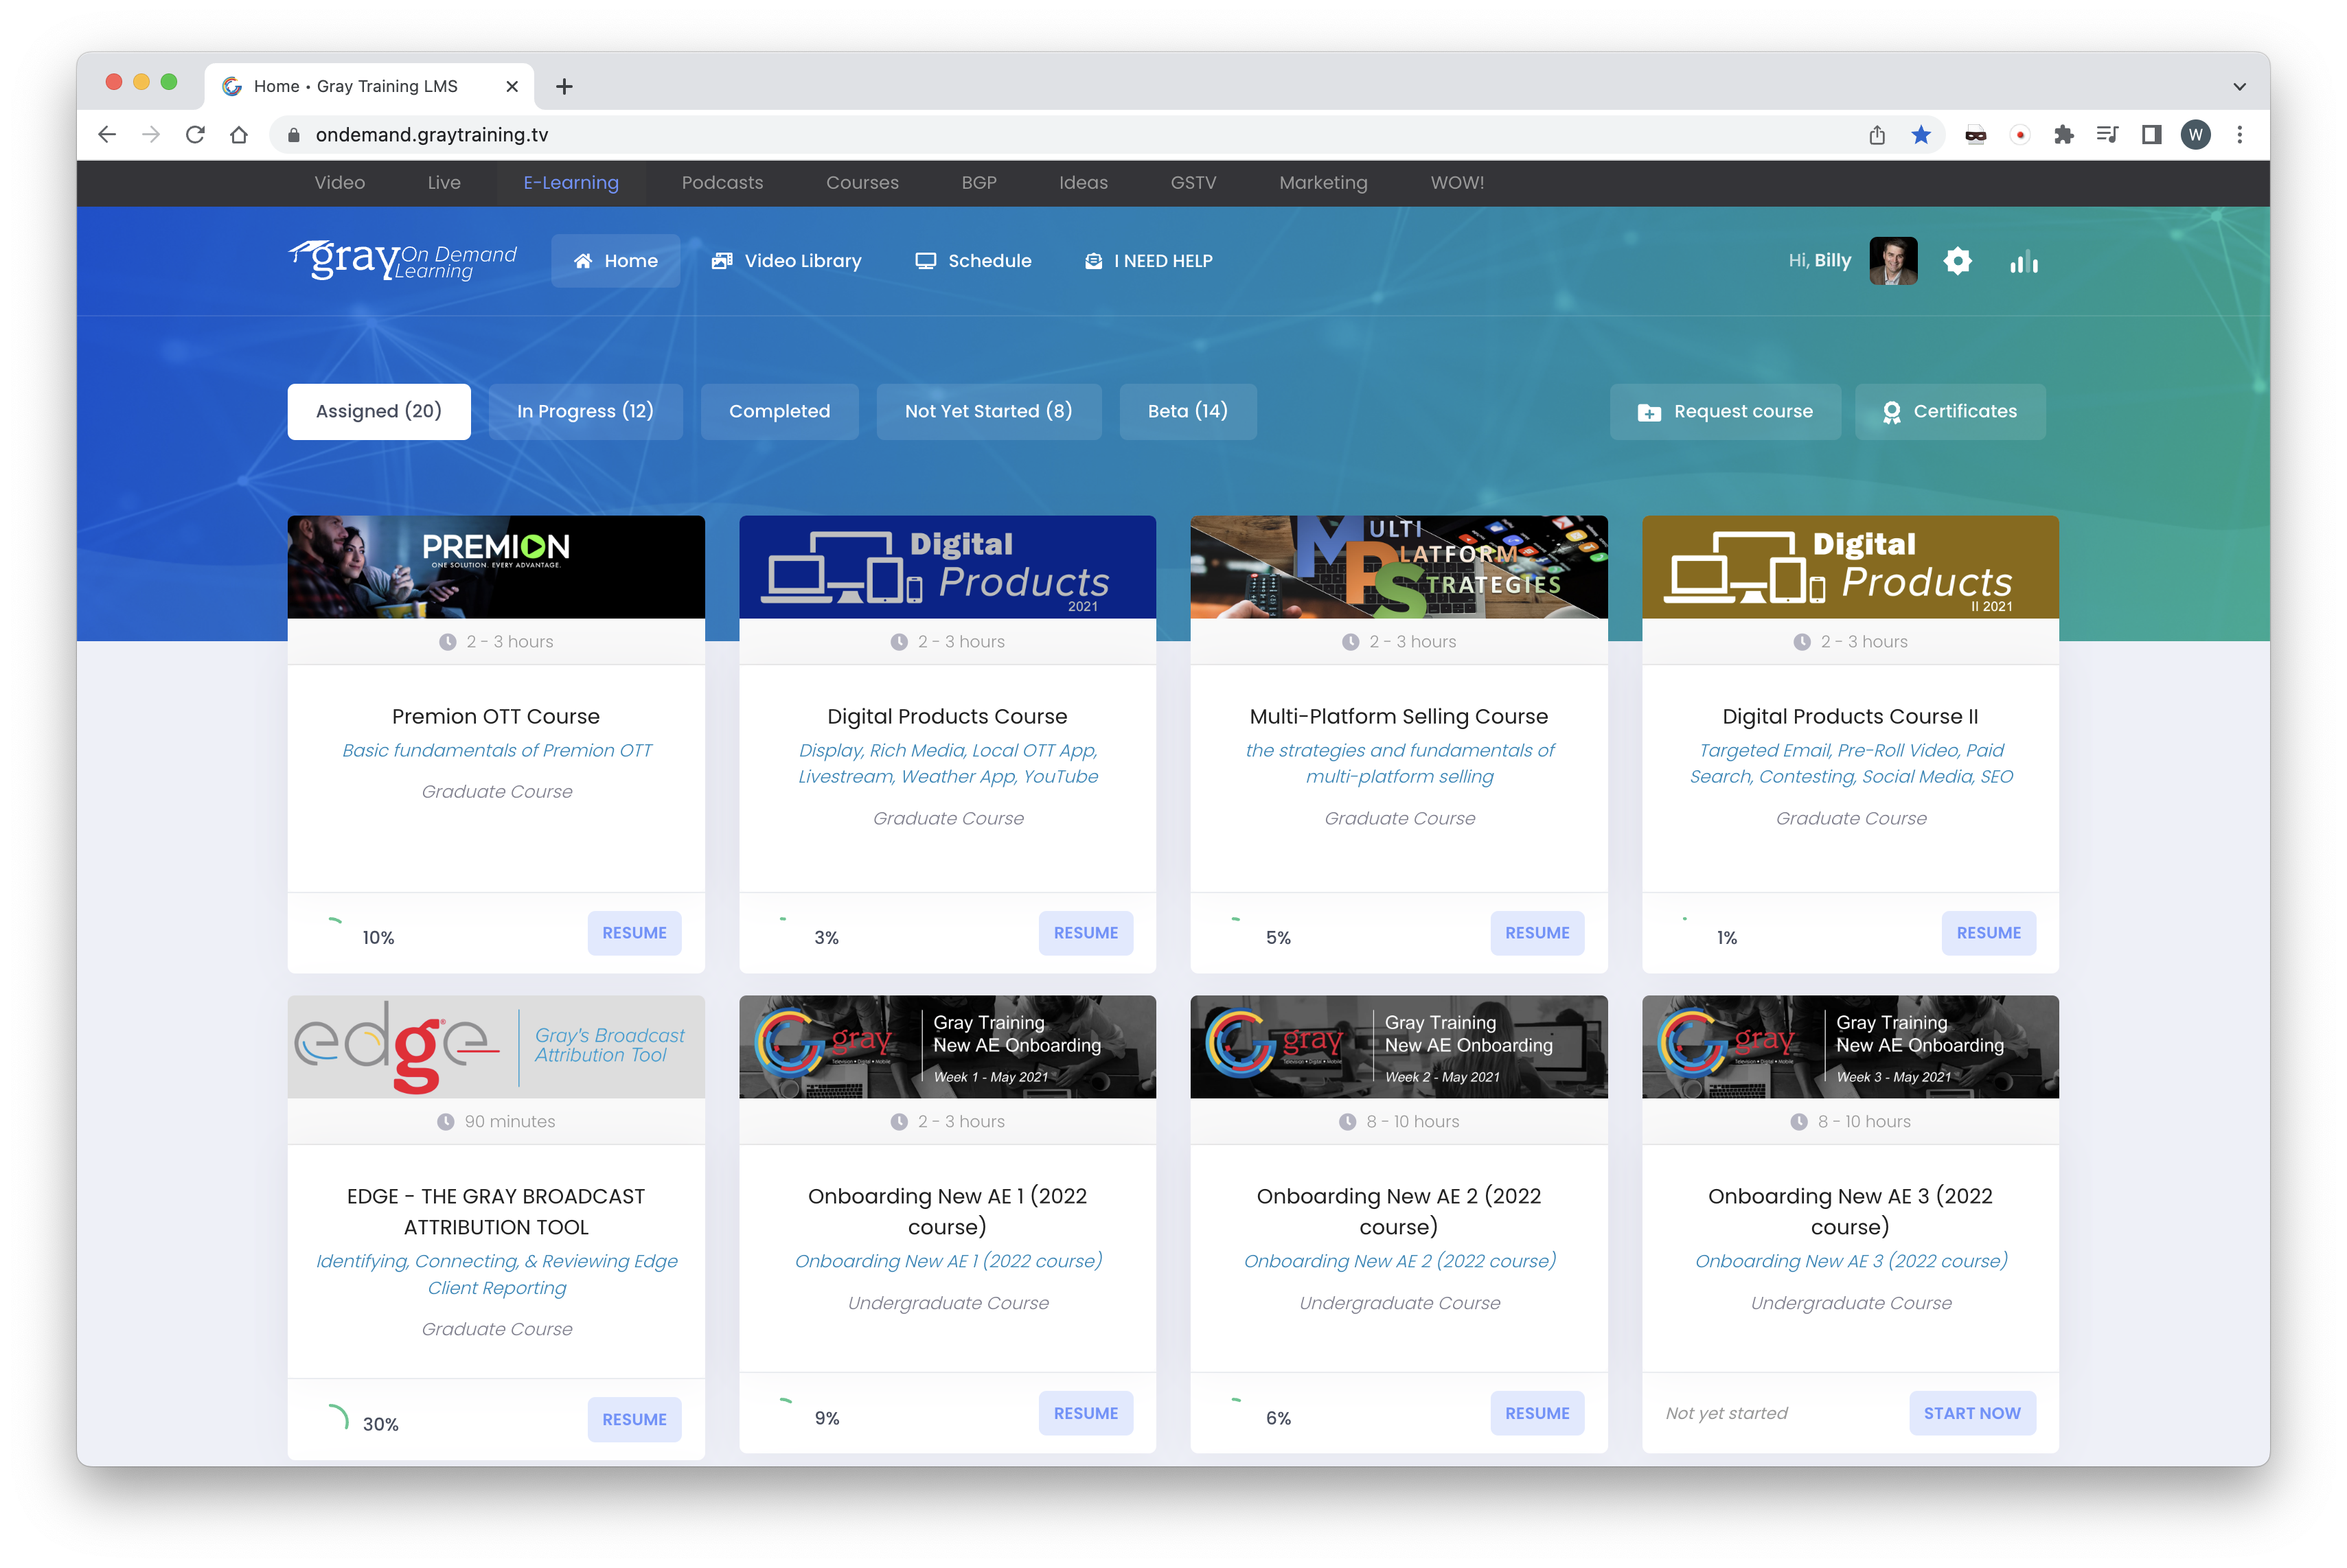Click the Digital Products Course II title
The height and width of the screenshot is (1568, 2347).
(x=1850, y=717)
